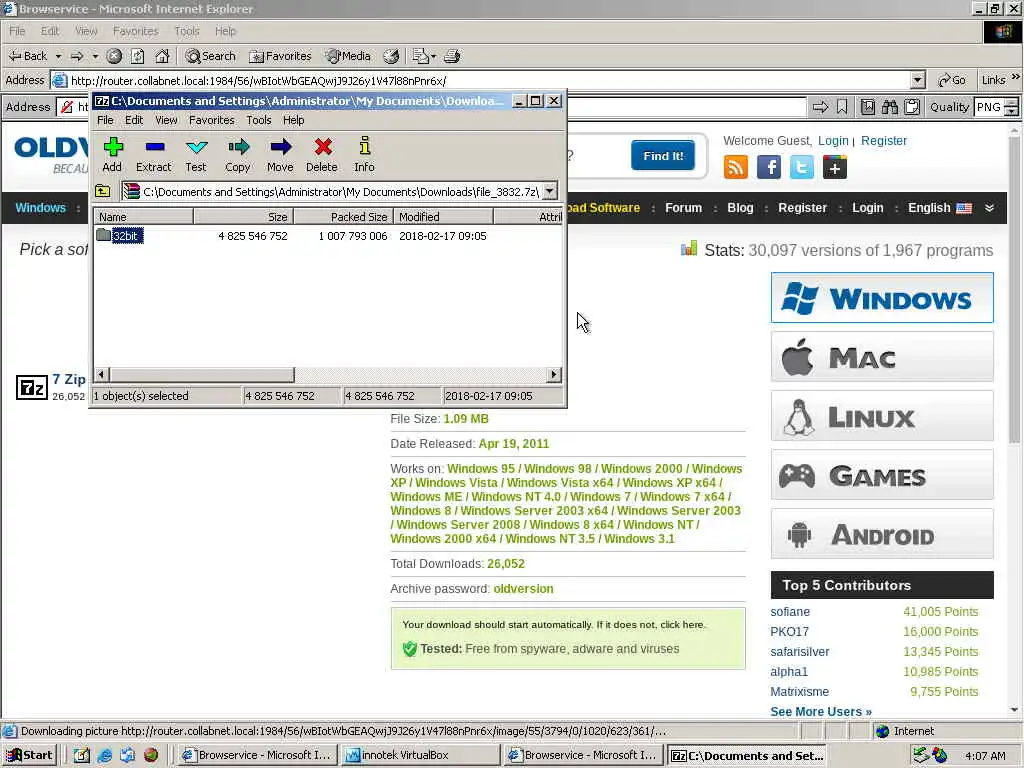The width and height of the screenshot is (1024, 768).
Task: Click the Move toolbar icon
Action: 280,155
